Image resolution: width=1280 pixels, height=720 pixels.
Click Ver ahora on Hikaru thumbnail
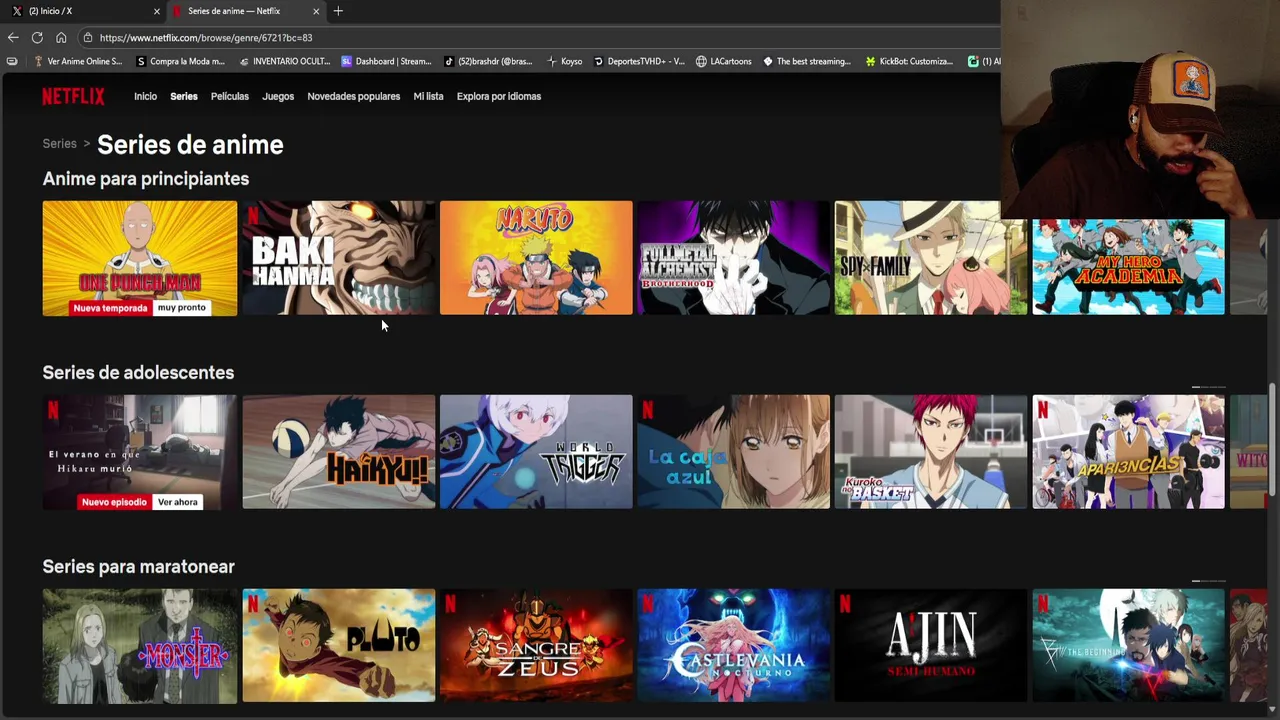(178, 502)
